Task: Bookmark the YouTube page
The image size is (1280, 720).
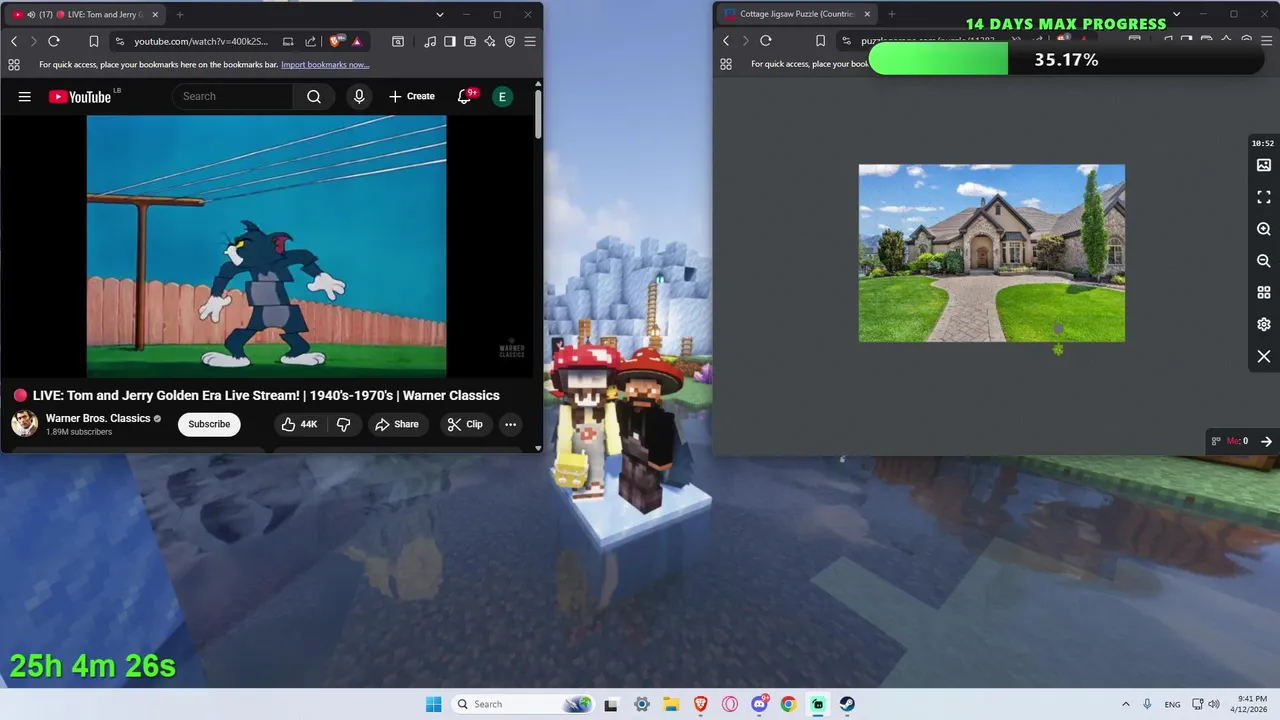Action: click(94, 41)
